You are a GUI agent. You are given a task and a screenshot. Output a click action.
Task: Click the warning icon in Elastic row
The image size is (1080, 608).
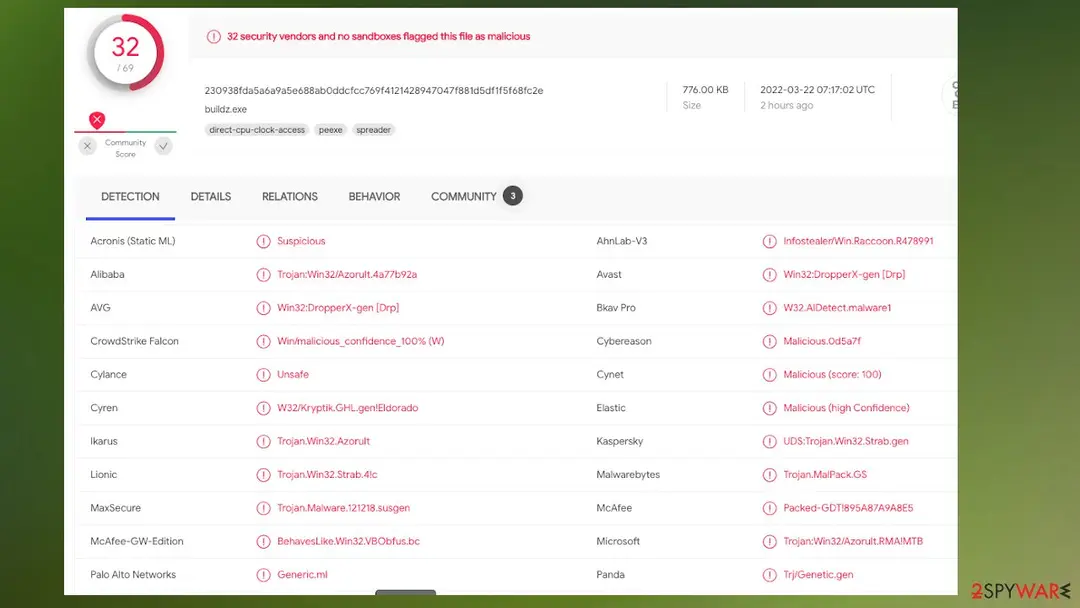(x=769, y=408)
